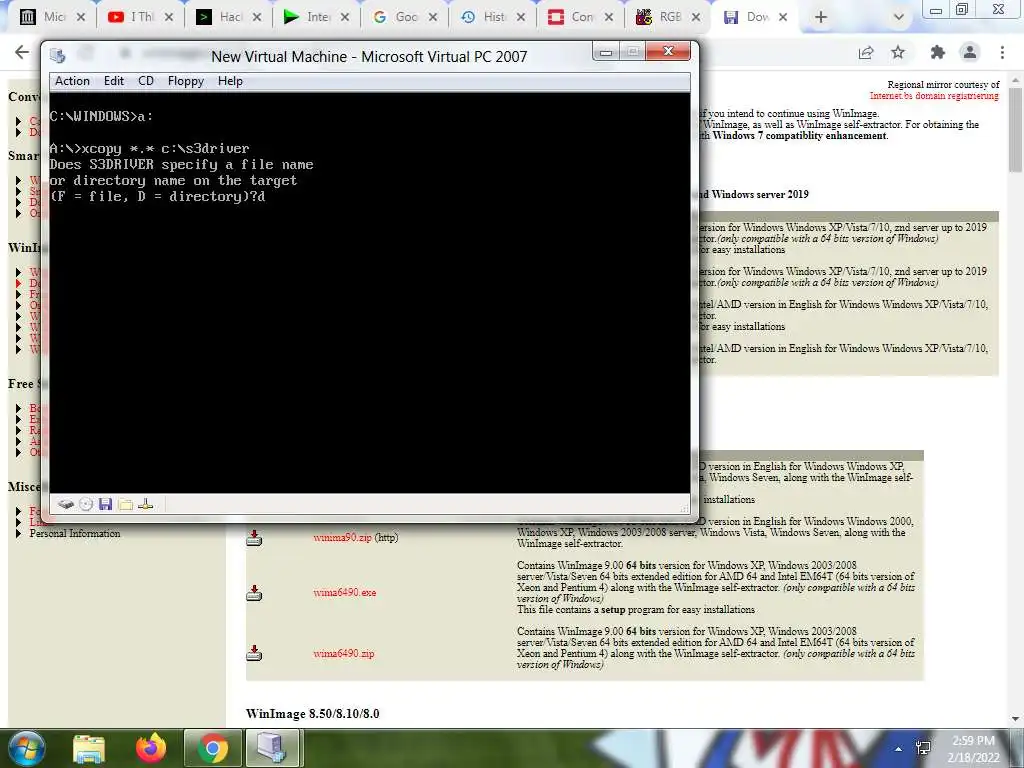Image resolution: width=1024 pixels, height=768 pixels.
Task: Open the Chrome profile avatar
Action: click(x=970, y=52)
